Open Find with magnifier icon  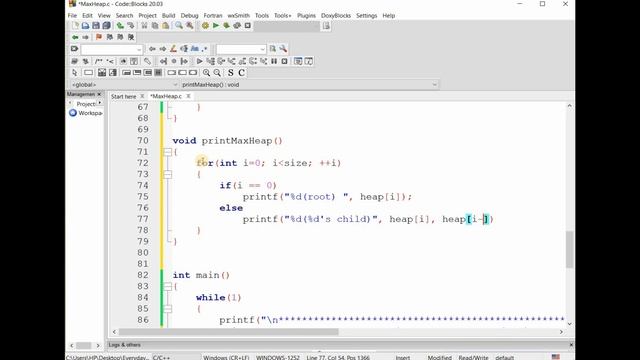coord(179,26)
